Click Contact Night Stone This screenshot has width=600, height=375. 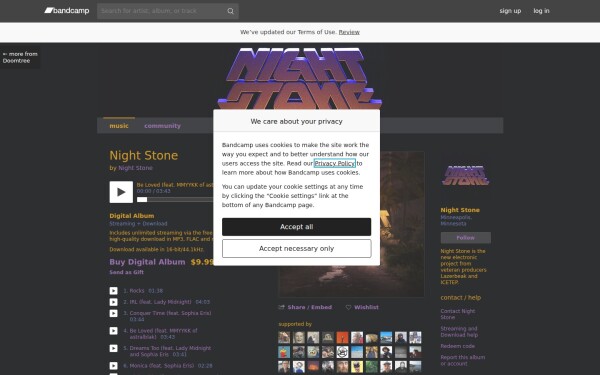coord(458,314)
